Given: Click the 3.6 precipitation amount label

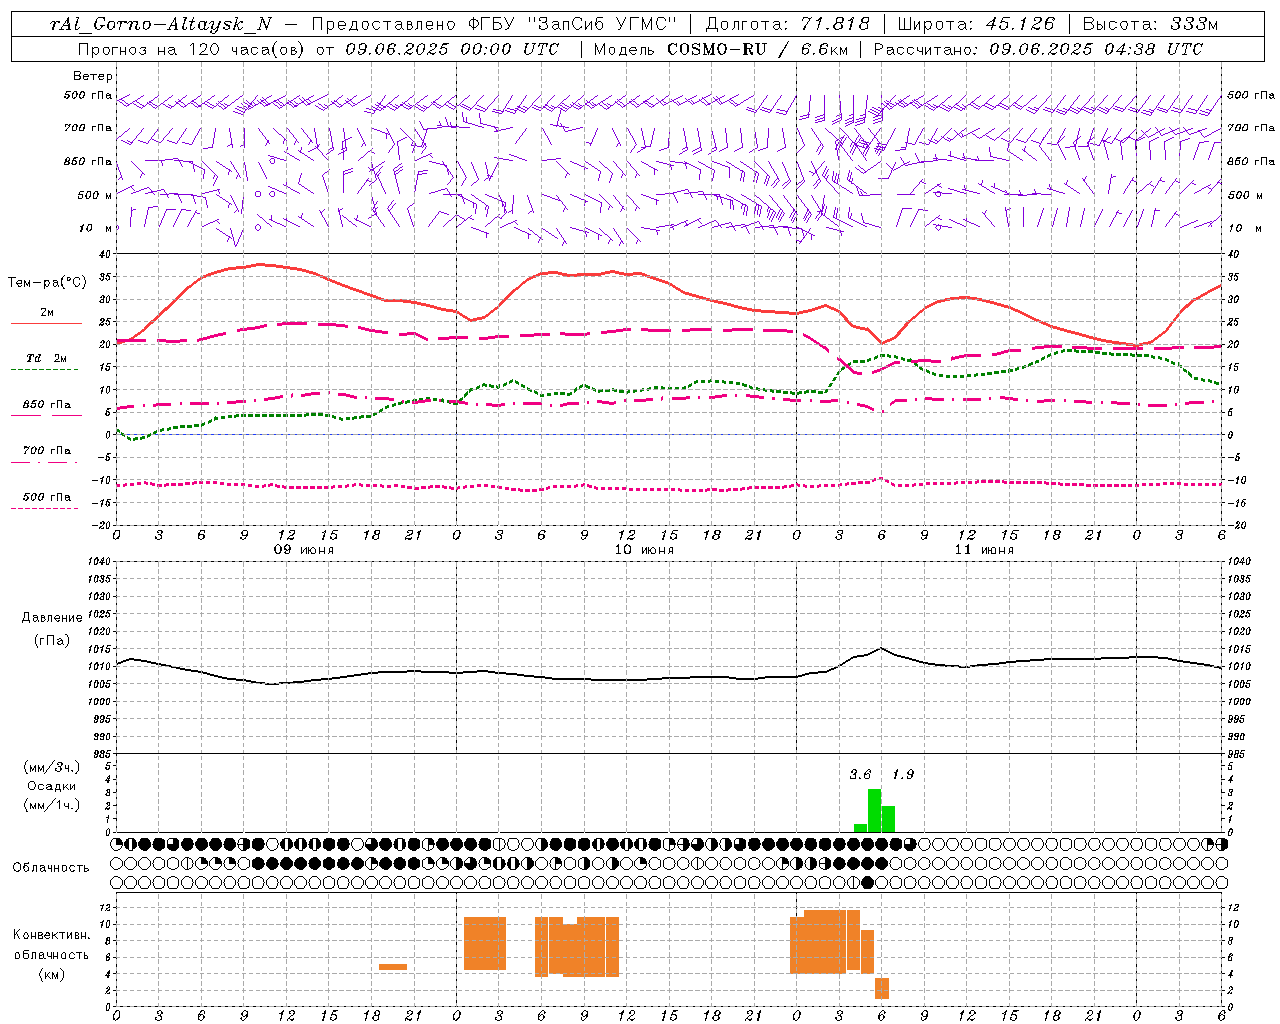Looking at the screenshot, I should [860, 775].
